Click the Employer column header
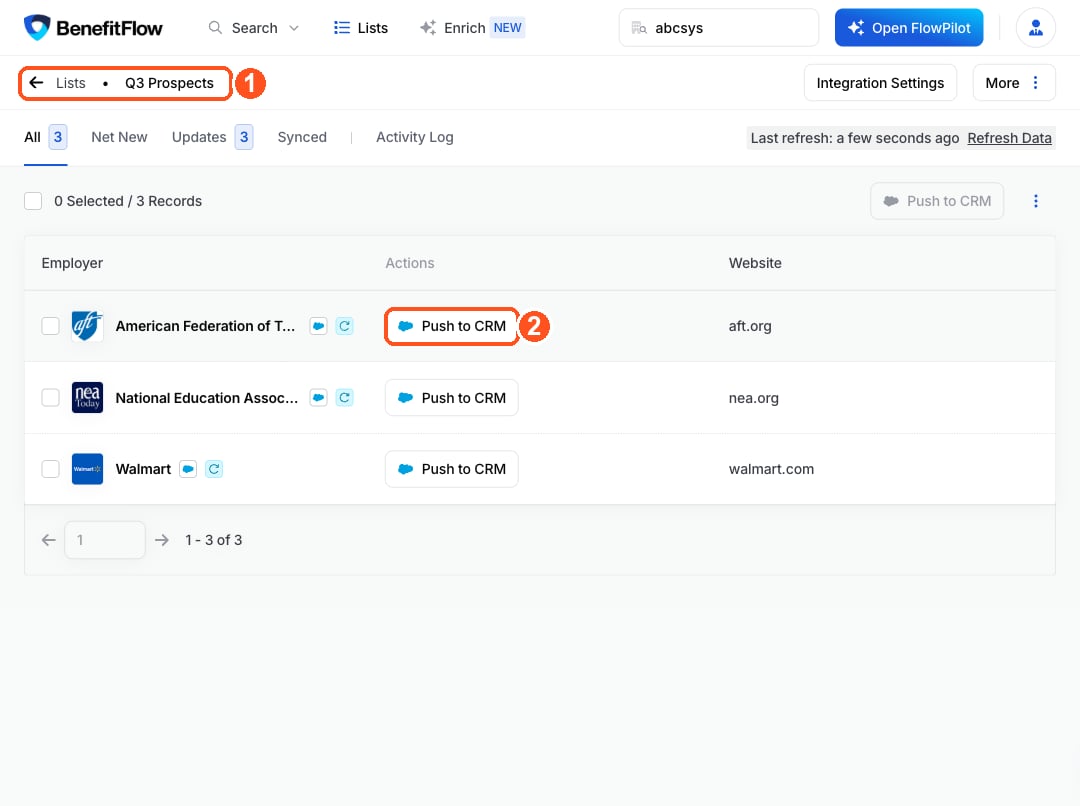This screenshot has height=806, width=1080. point(72,263)
